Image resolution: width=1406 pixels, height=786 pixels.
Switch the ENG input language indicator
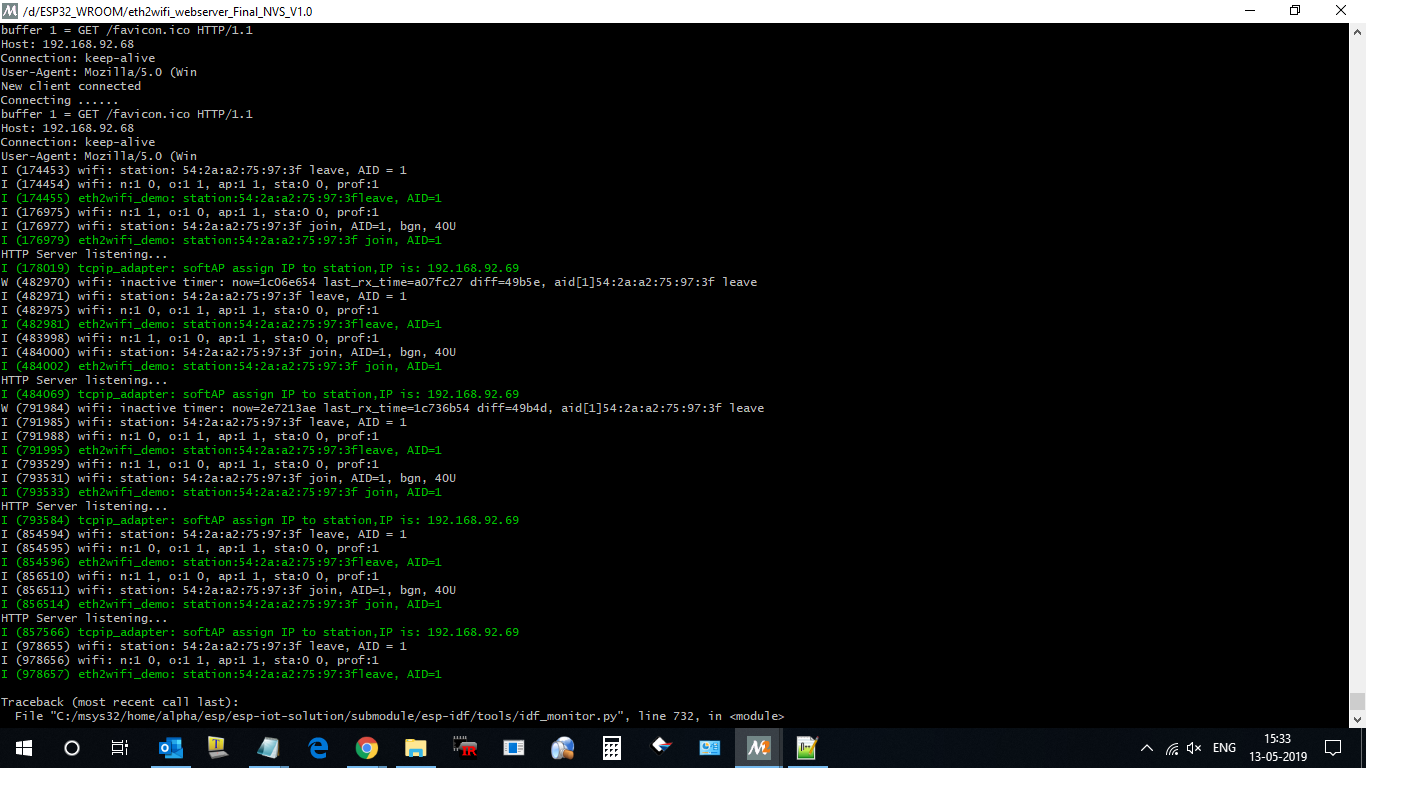tap(1224, 748)
